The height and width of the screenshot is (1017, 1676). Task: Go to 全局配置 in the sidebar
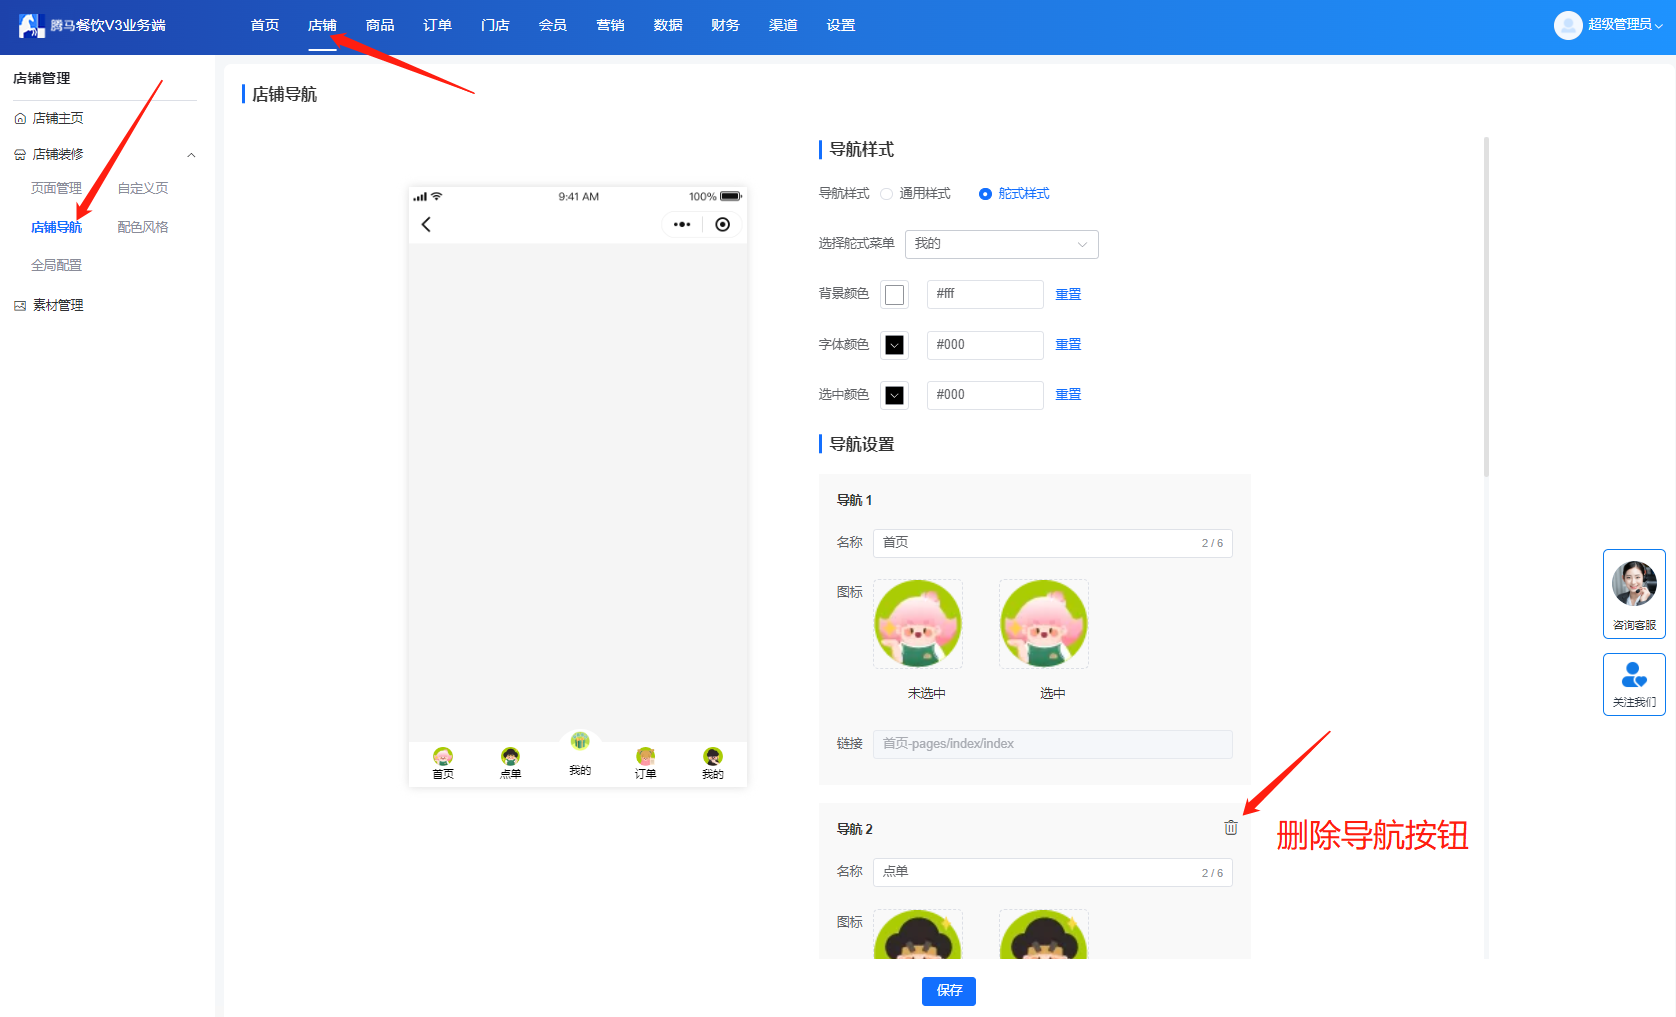56,265
